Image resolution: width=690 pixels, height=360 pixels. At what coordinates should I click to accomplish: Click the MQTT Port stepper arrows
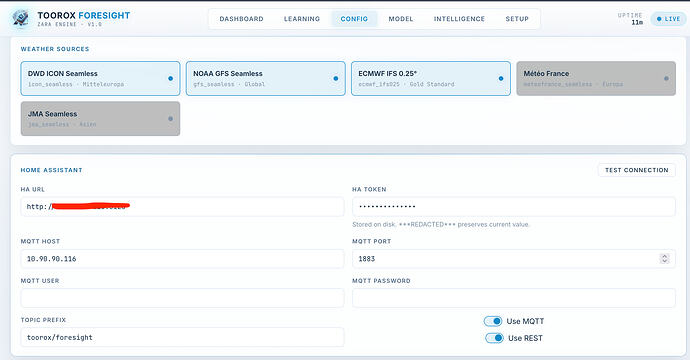[x=664, y=259]
